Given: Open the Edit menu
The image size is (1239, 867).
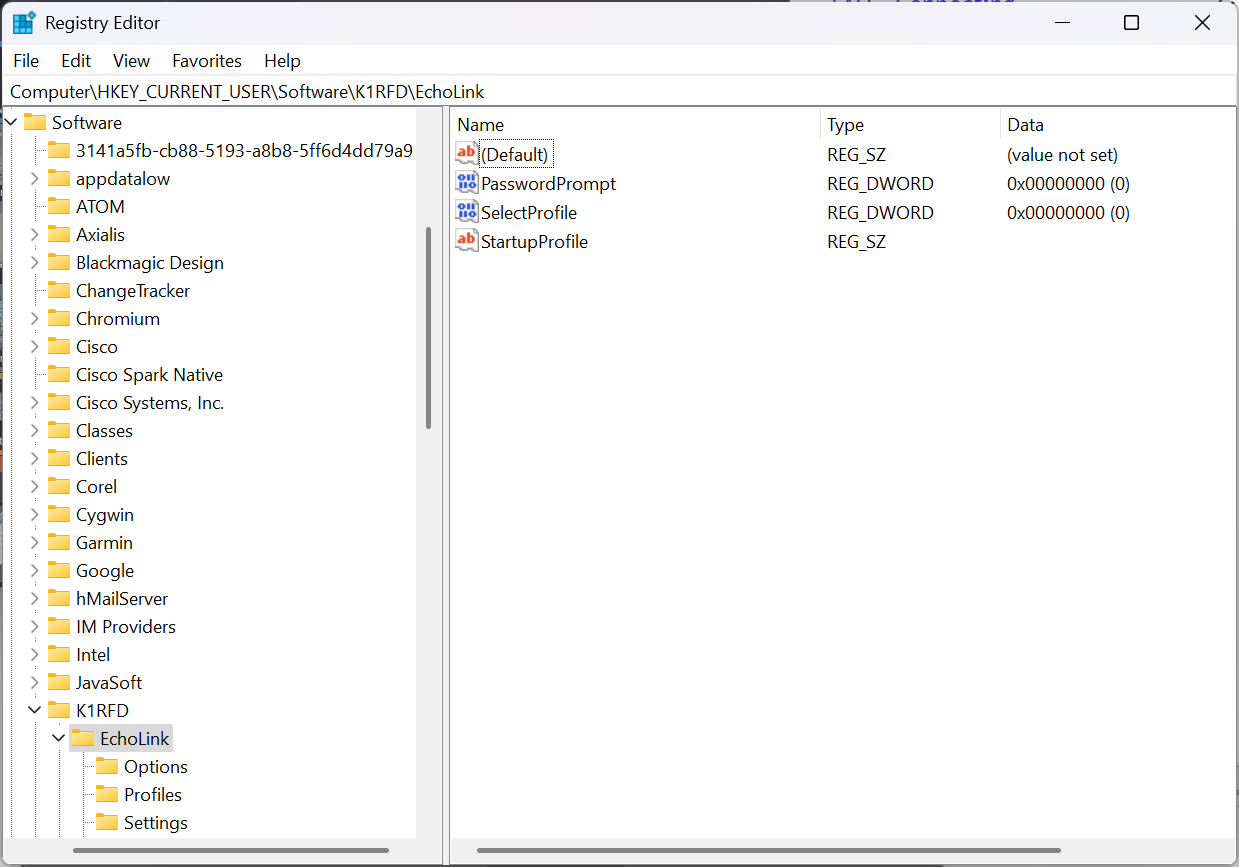Looking at the screenshot, I should click(76, 61).
